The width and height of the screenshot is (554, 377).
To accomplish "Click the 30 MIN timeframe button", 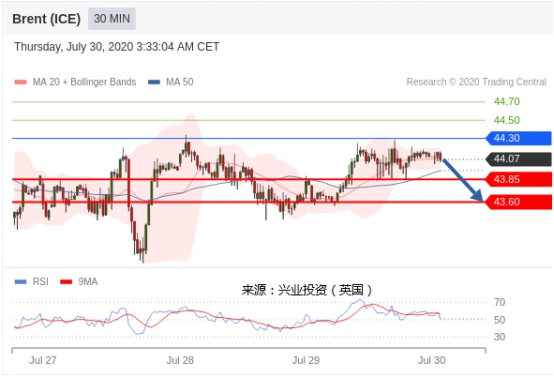I will pyautogui.click(x=112, y=18).
